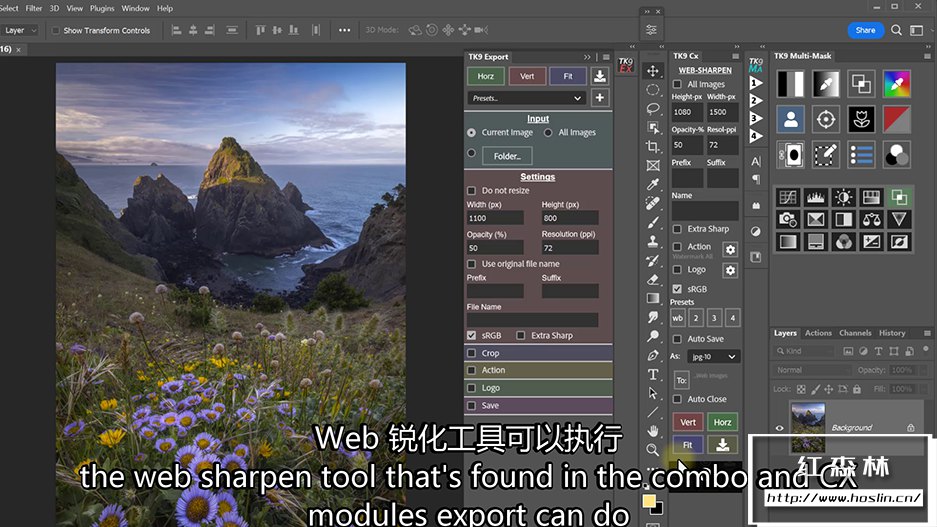Open the Plugins menu
937x527 pixels.
click(x=102, y=8)
